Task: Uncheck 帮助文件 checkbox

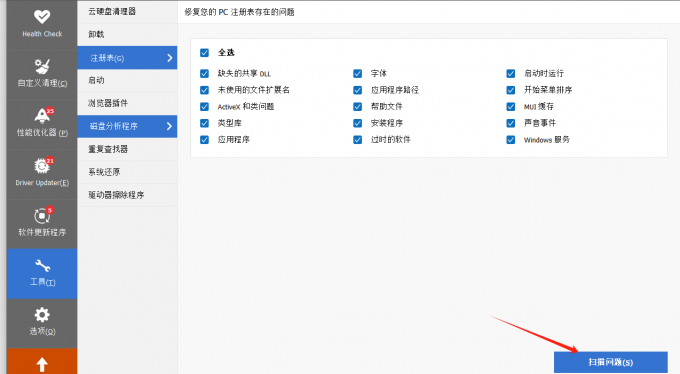Action: (357, 107)
